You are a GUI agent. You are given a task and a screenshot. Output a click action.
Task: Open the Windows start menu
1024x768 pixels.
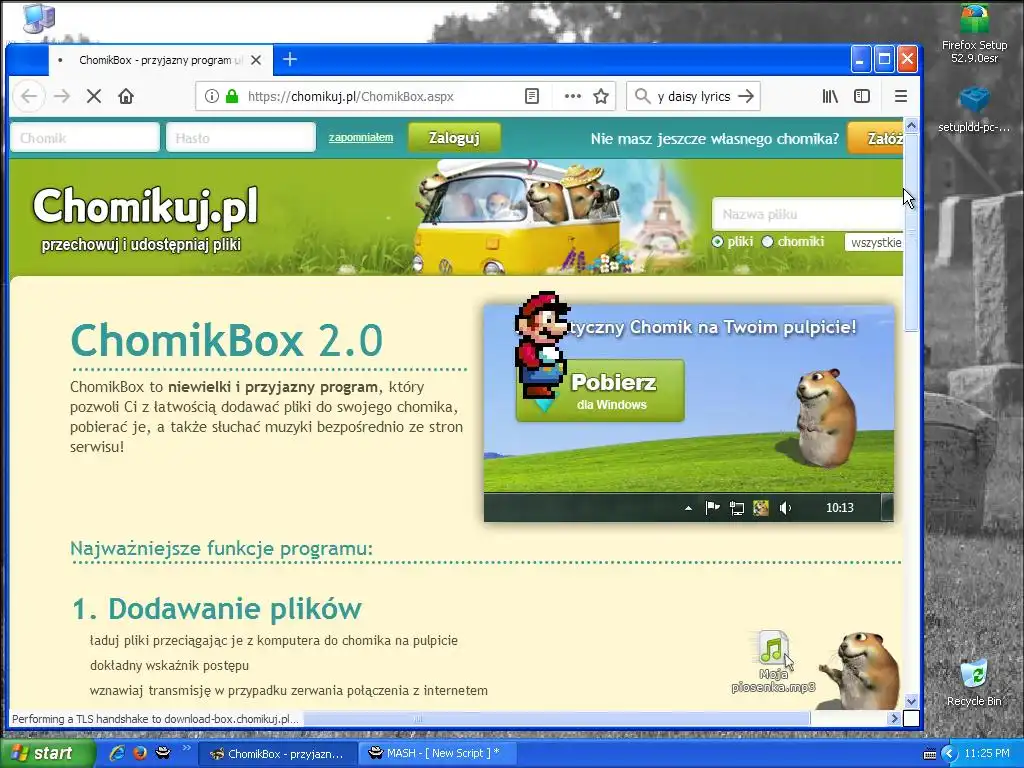(x=47, y=753)
